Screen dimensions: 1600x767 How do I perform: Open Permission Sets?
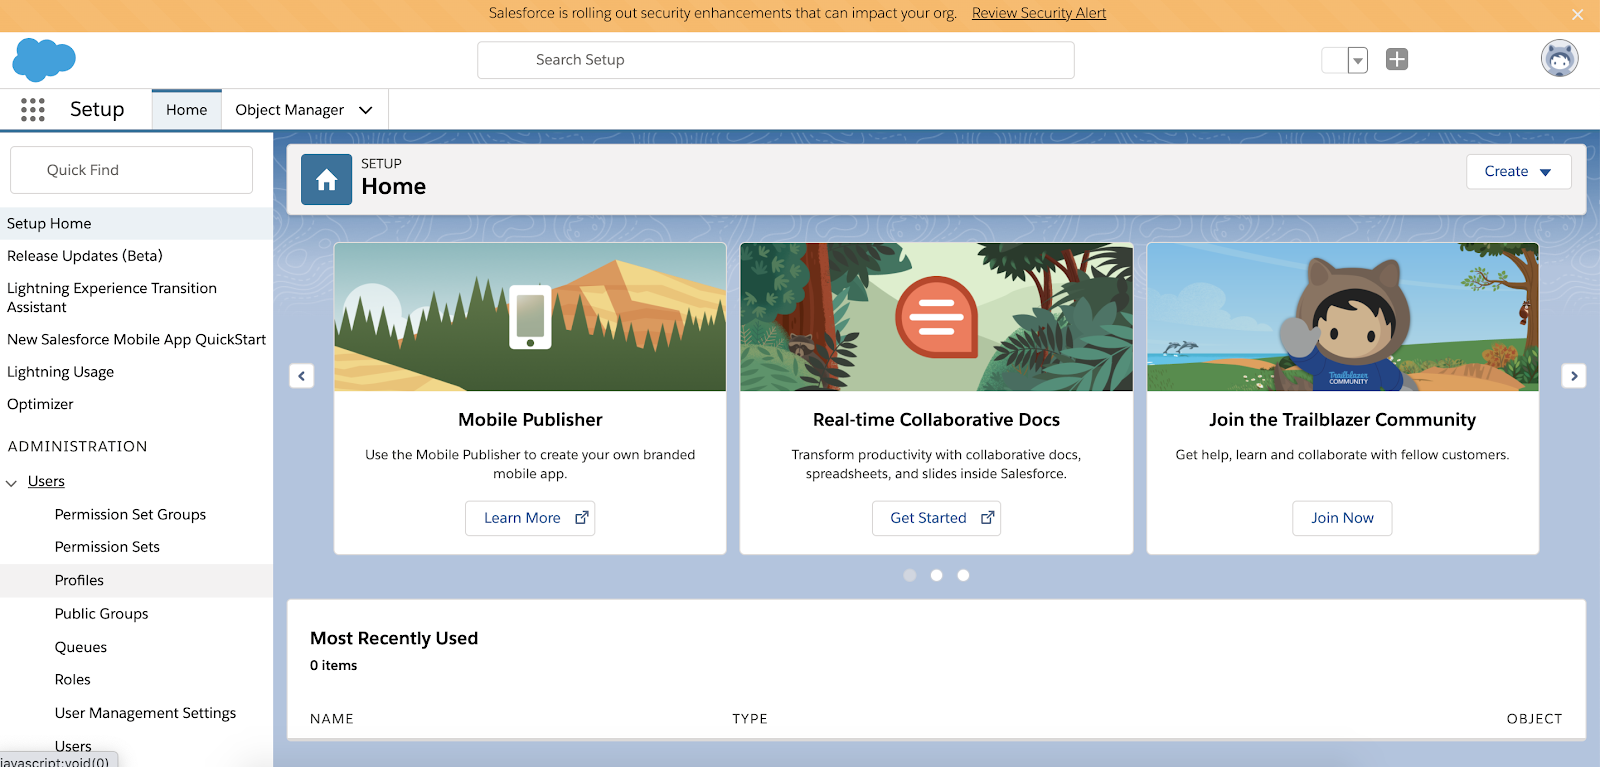107,547
